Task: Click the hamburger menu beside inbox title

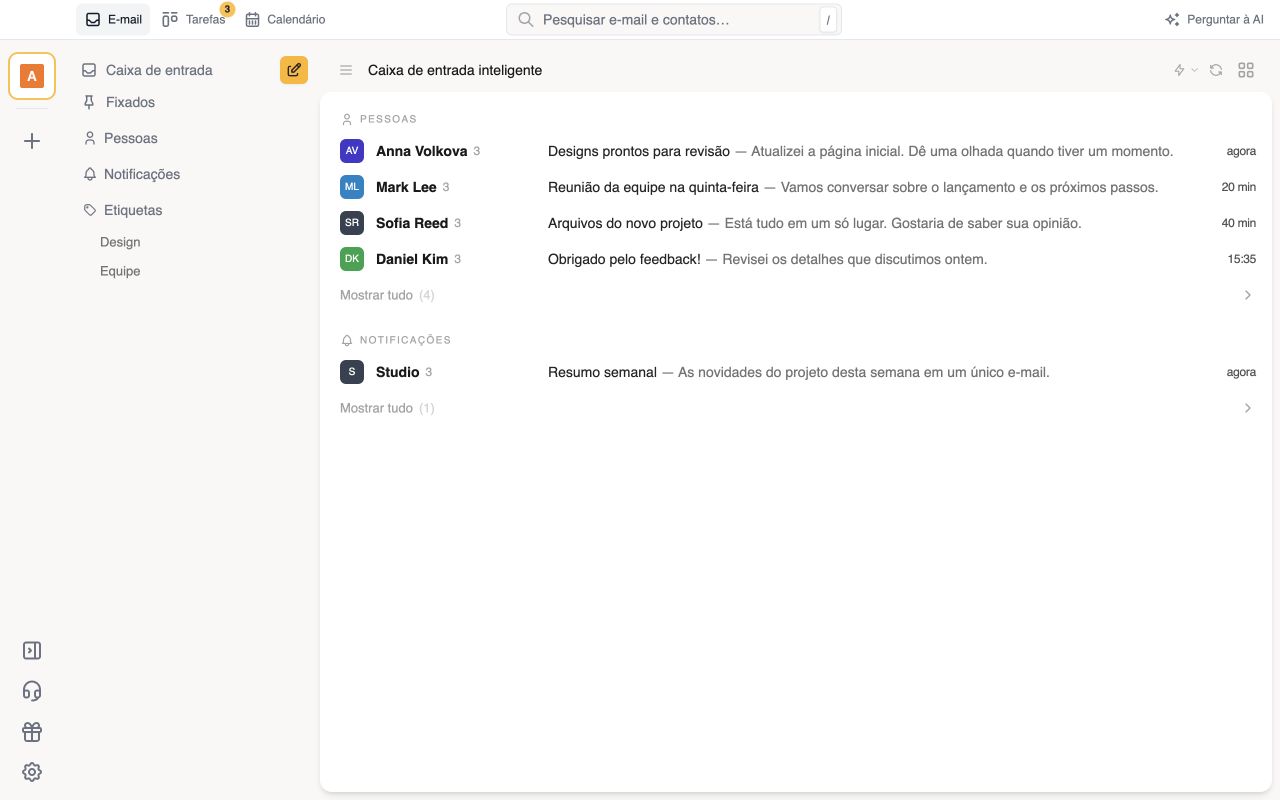Action: click(x=346, y=70)
